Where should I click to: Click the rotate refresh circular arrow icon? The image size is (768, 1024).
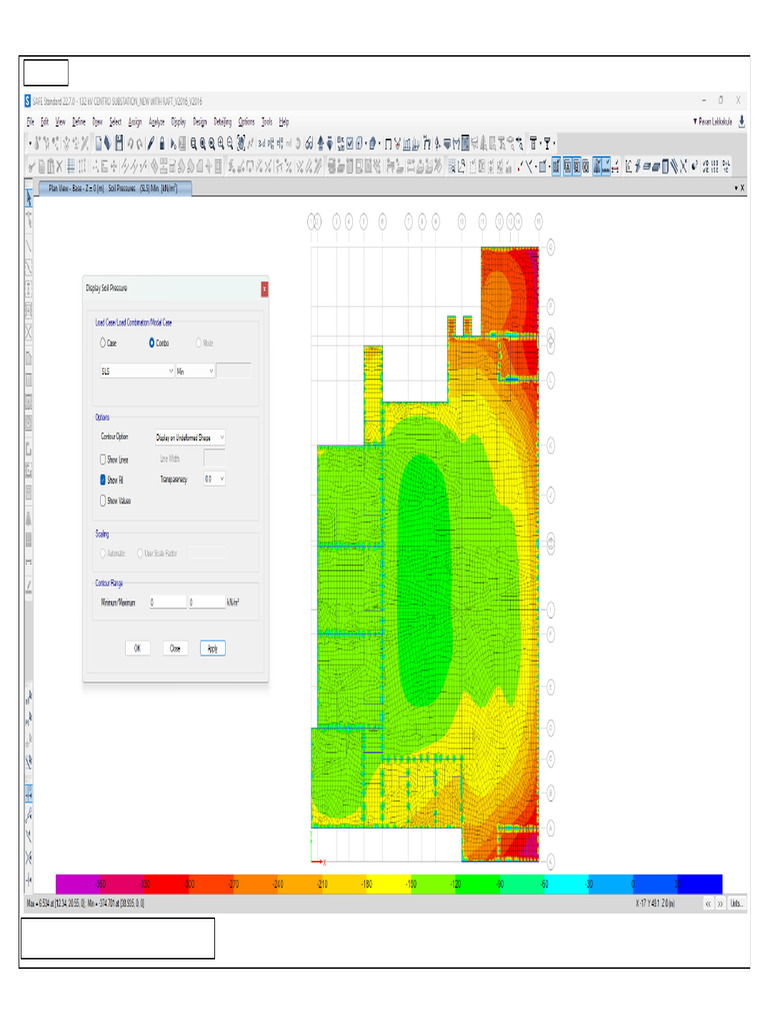pos(298,144)
